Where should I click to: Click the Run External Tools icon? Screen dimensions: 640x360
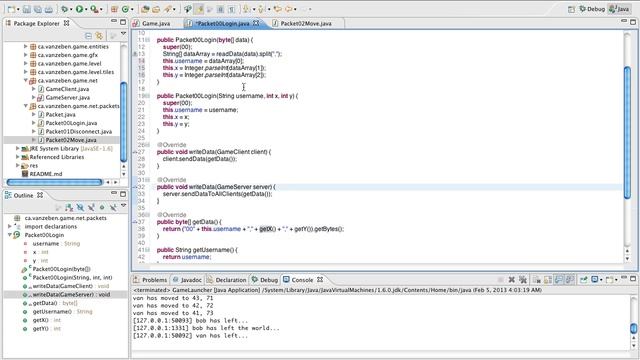(x=94, y=9)
